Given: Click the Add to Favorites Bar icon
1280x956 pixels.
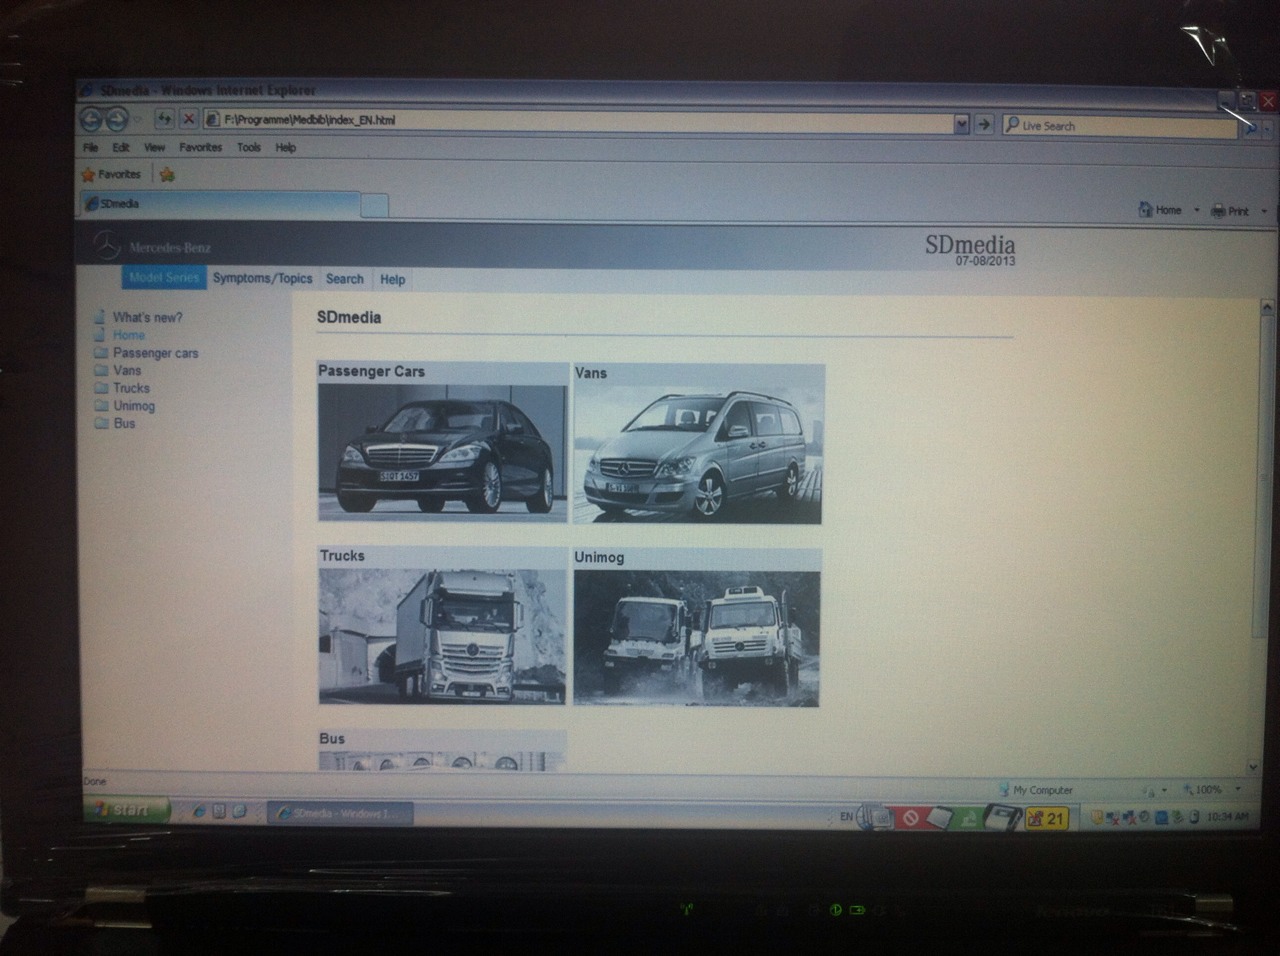Looking at the screenshot, I should tap(167, 175).
